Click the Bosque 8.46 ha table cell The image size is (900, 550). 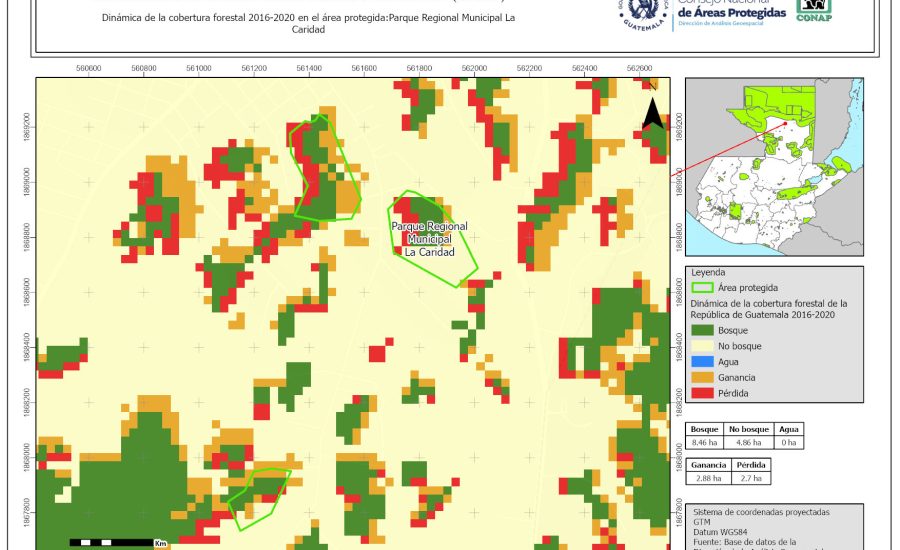tap(705, 441)
